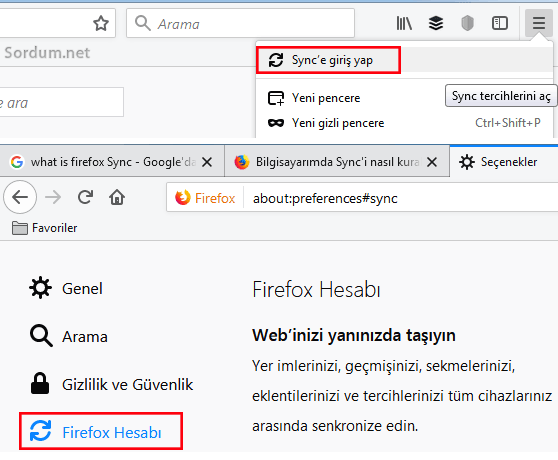Select the Seçenekler tab
The image size is (558, 460).
pyautogui.click(x=504, y=162)
